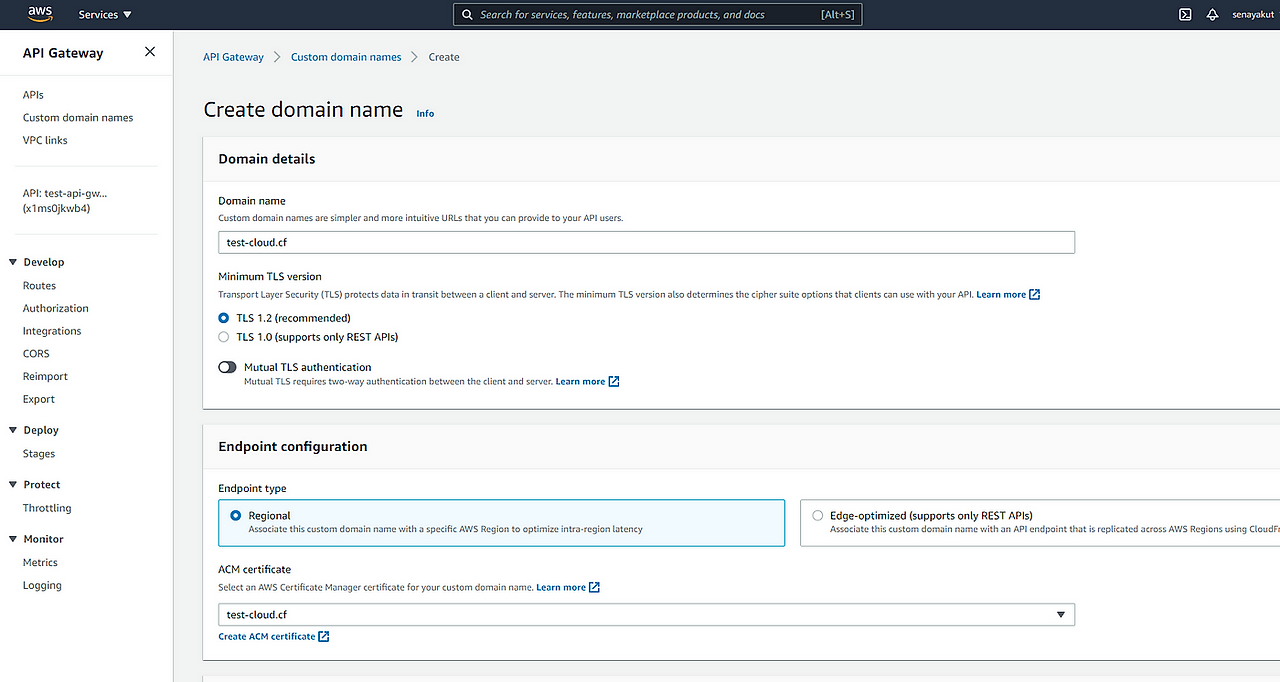Open the Learn more link for Mutual TLS
The width and height of the screenshot is (1280, 682).
click(580, 381)
